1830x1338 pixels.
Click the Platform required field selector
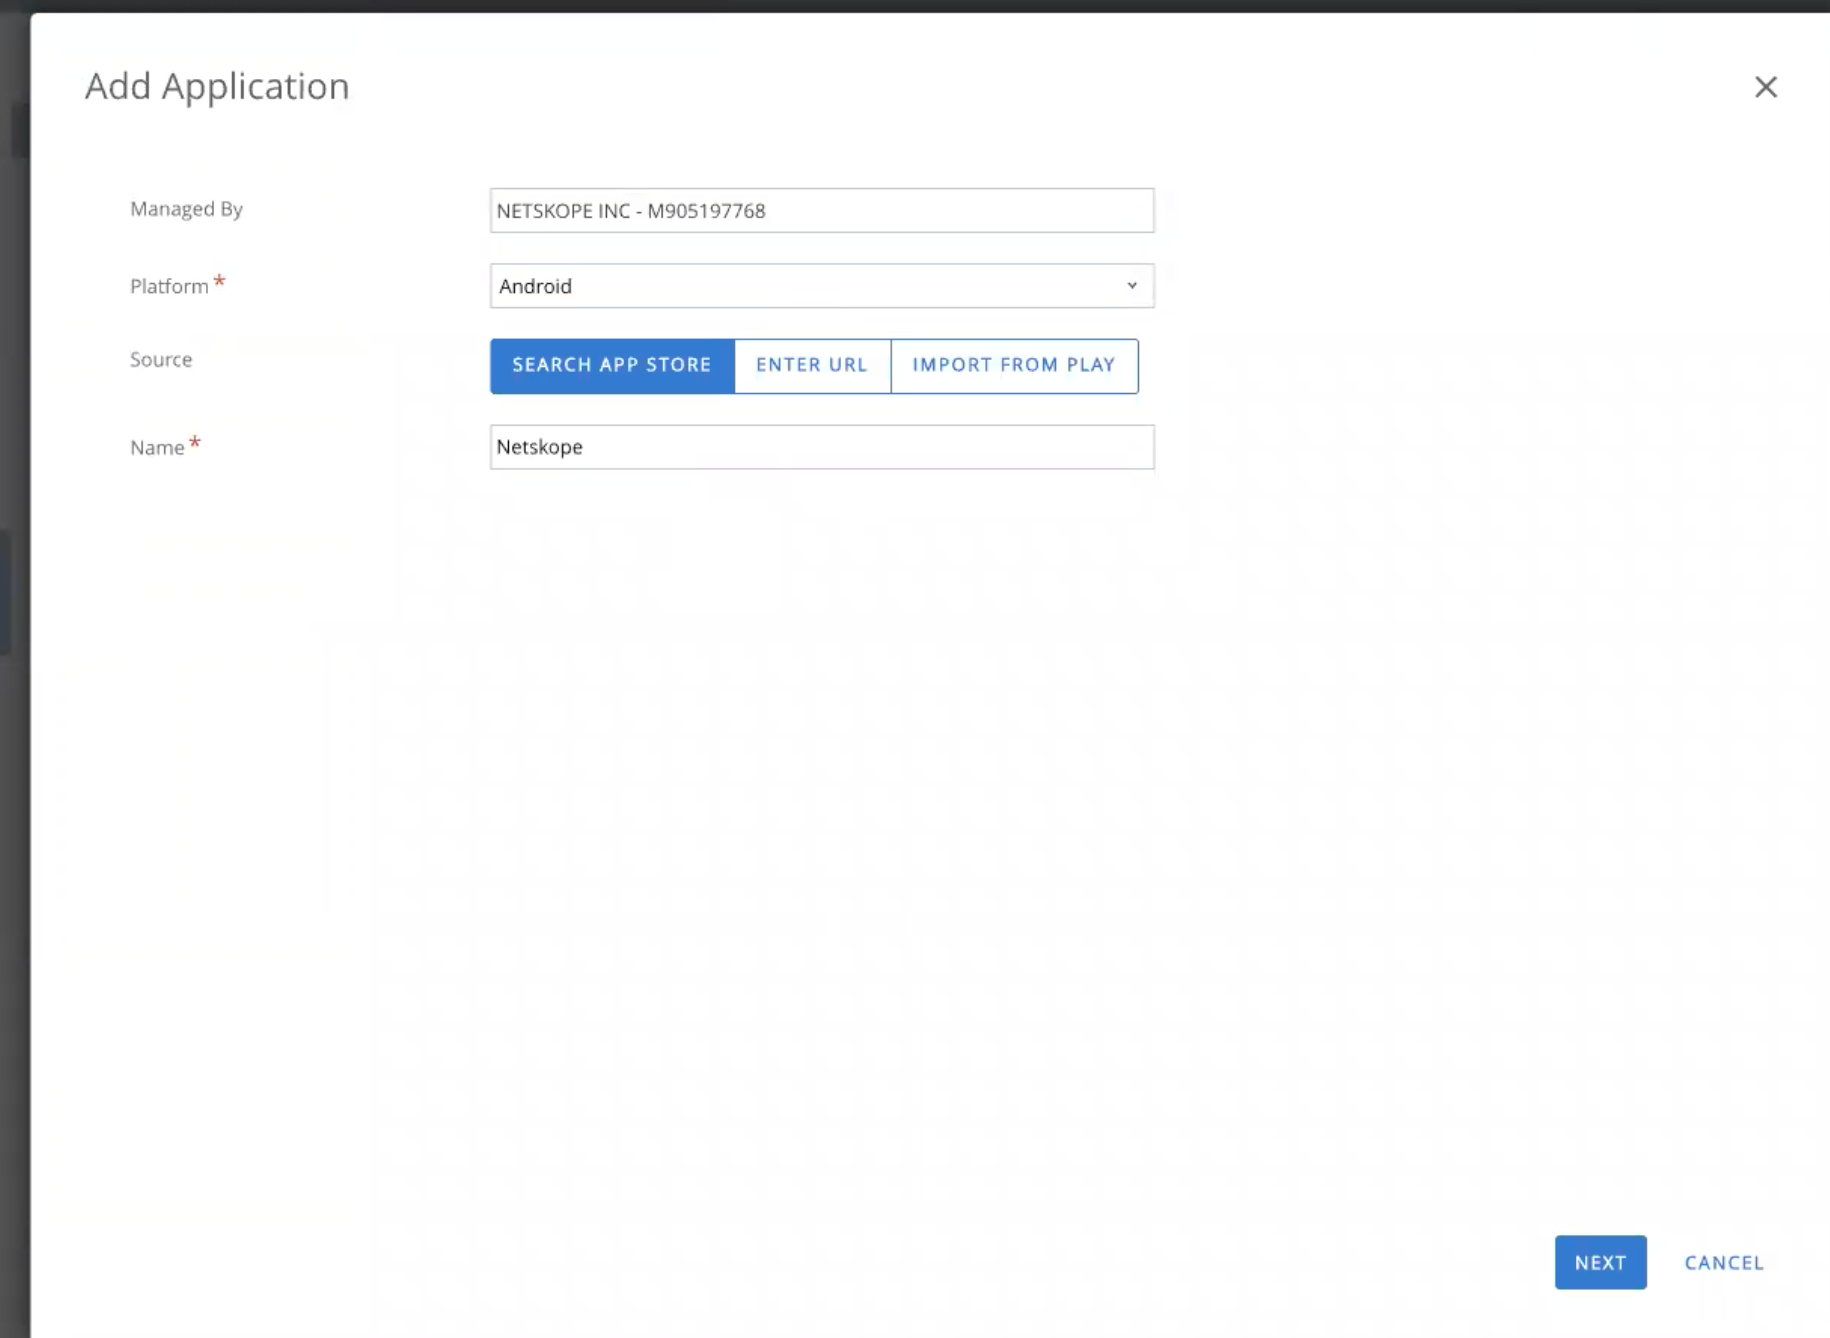coord(820,286)
